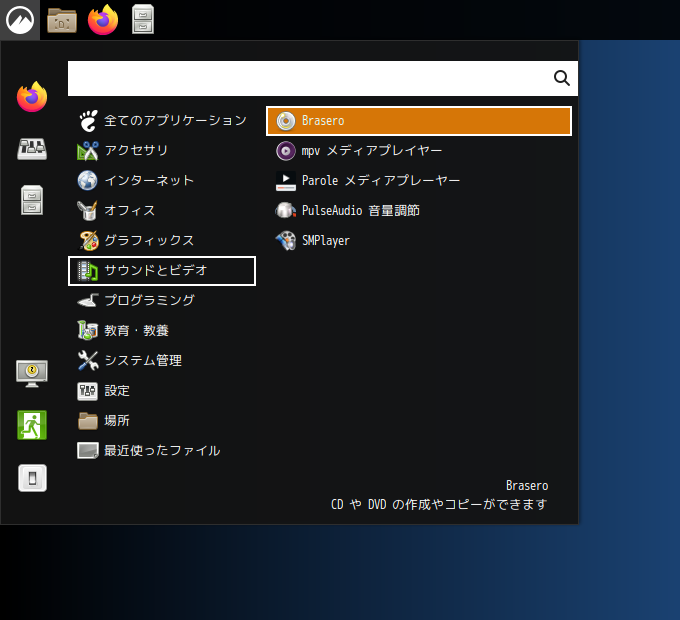
Task: Click the file cabinet icon in the top panel
Action: point(143,20)
